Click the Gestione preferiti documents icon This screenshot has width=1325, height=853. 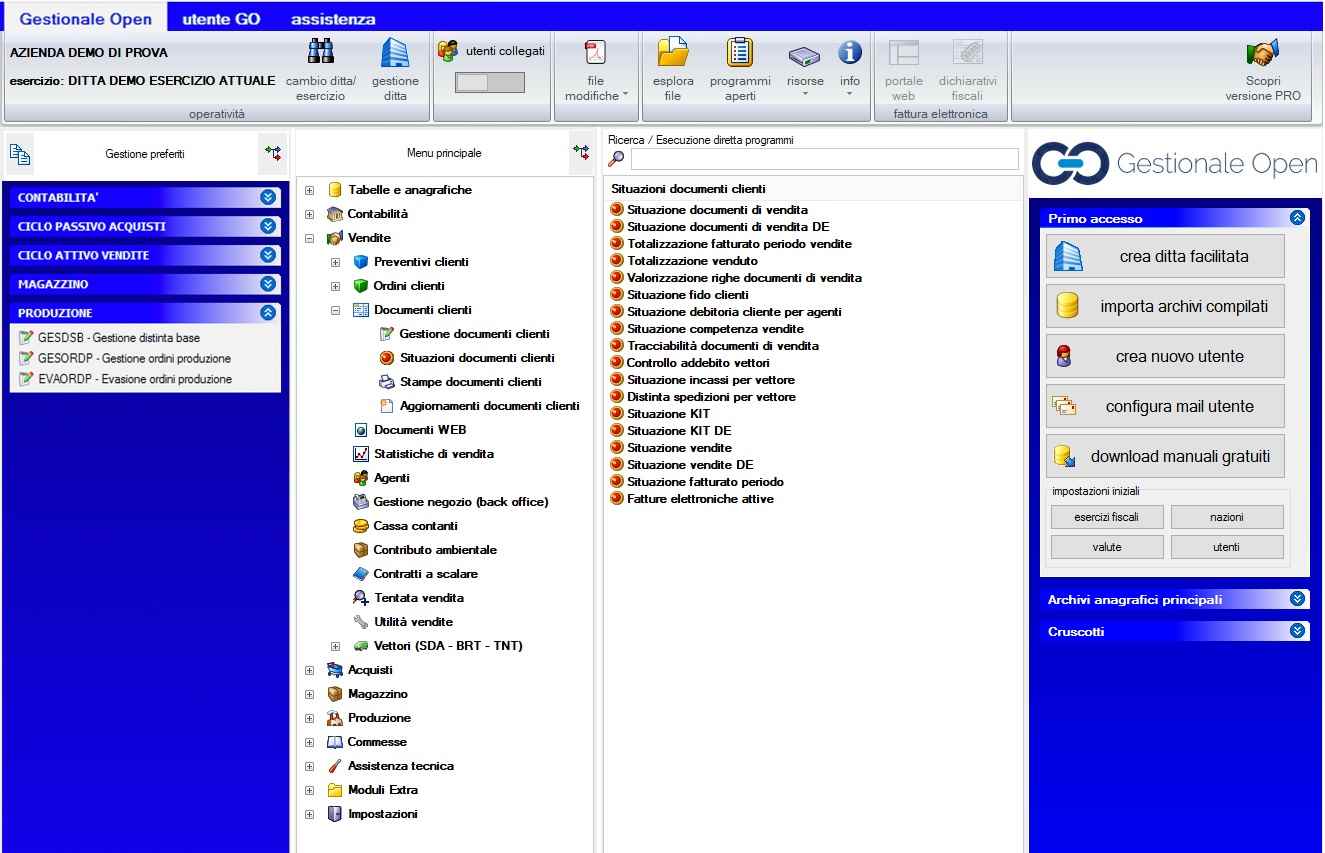click(20, 154)
